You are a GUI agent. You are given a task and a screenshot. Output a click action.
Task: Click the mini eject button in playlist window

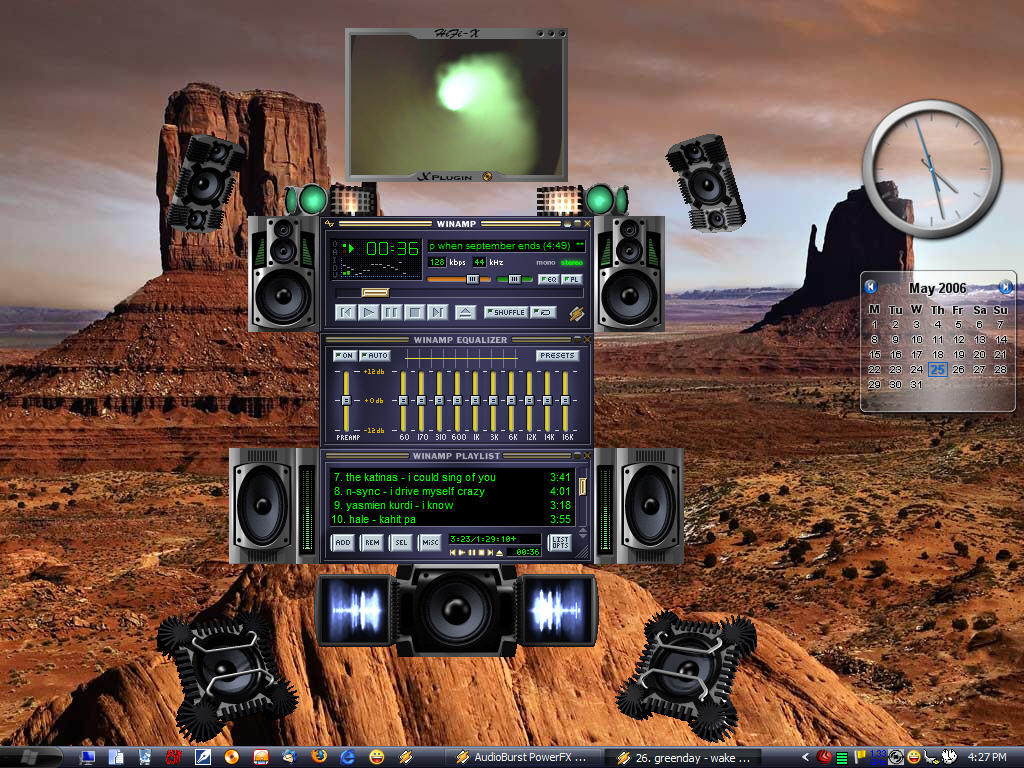[500, 552]
